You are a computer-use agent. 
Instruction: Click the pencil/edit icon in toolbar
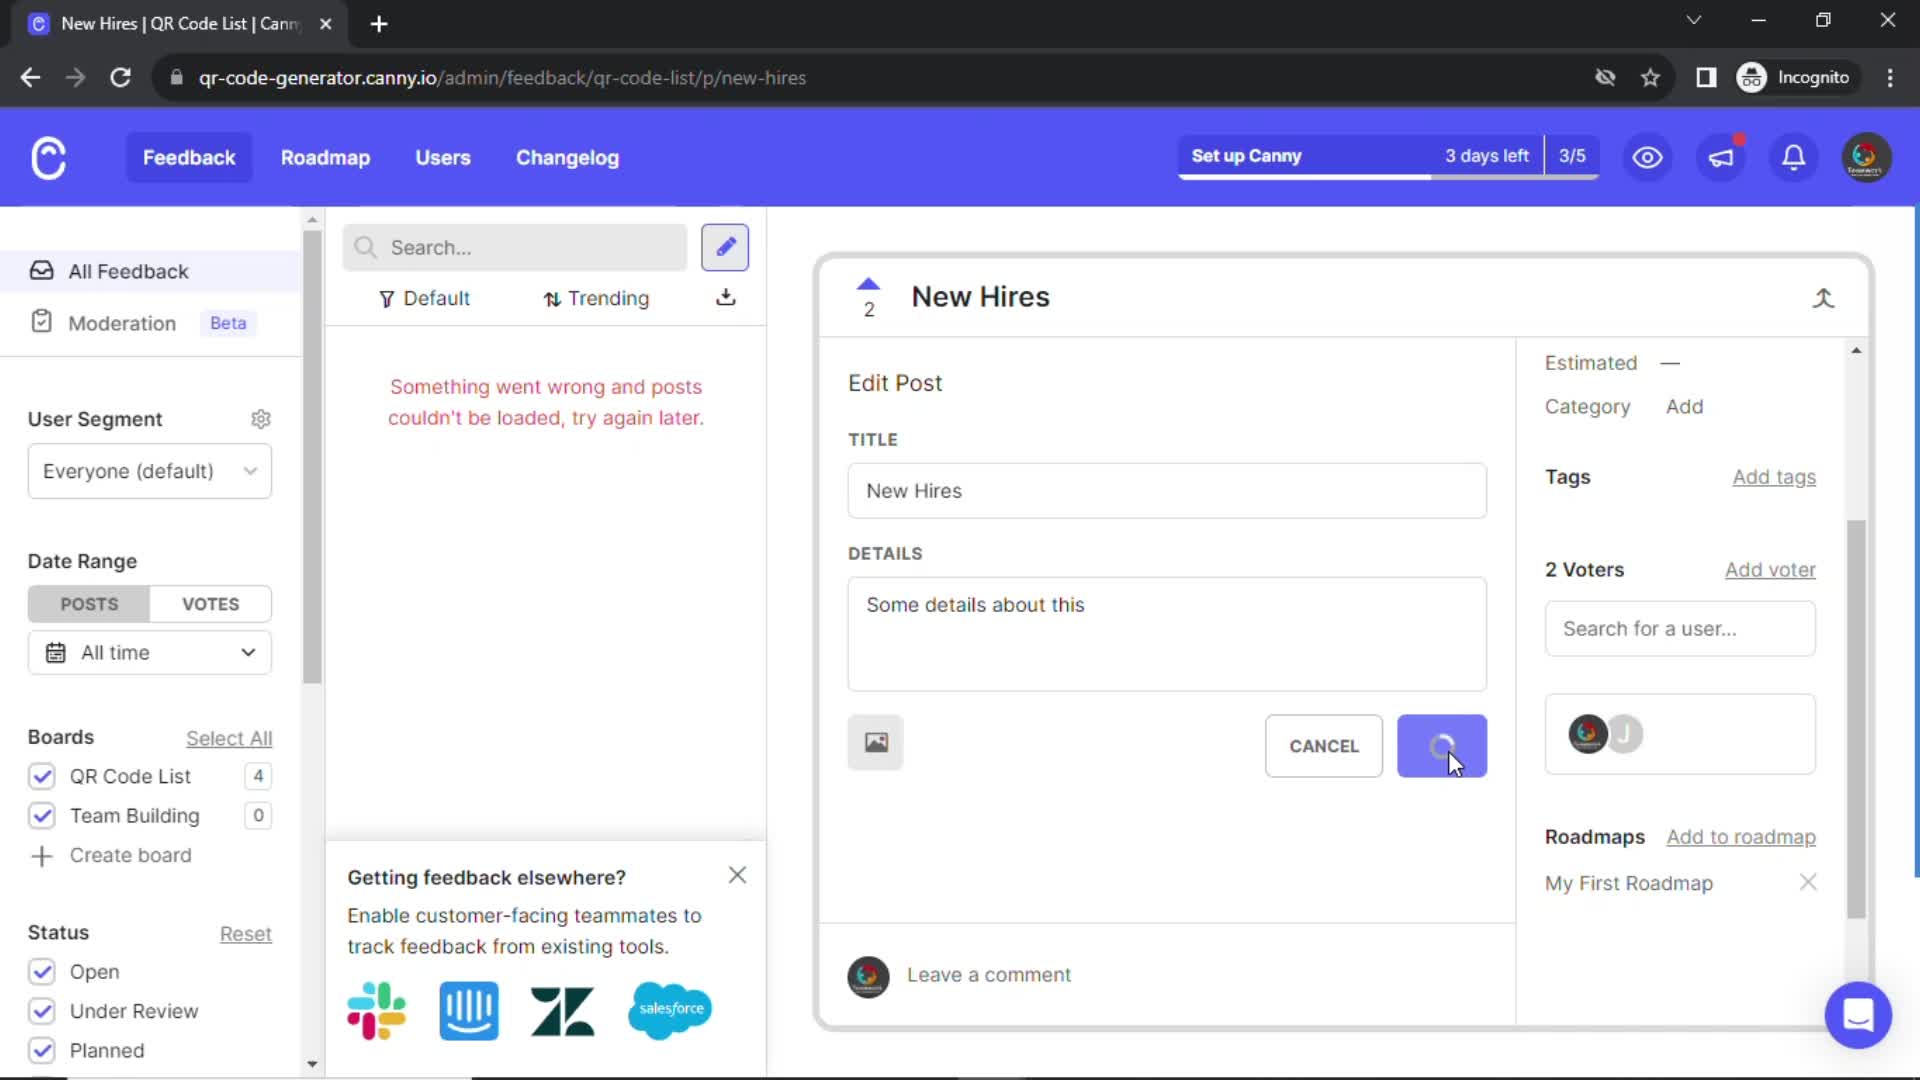(x=725, y=247)
